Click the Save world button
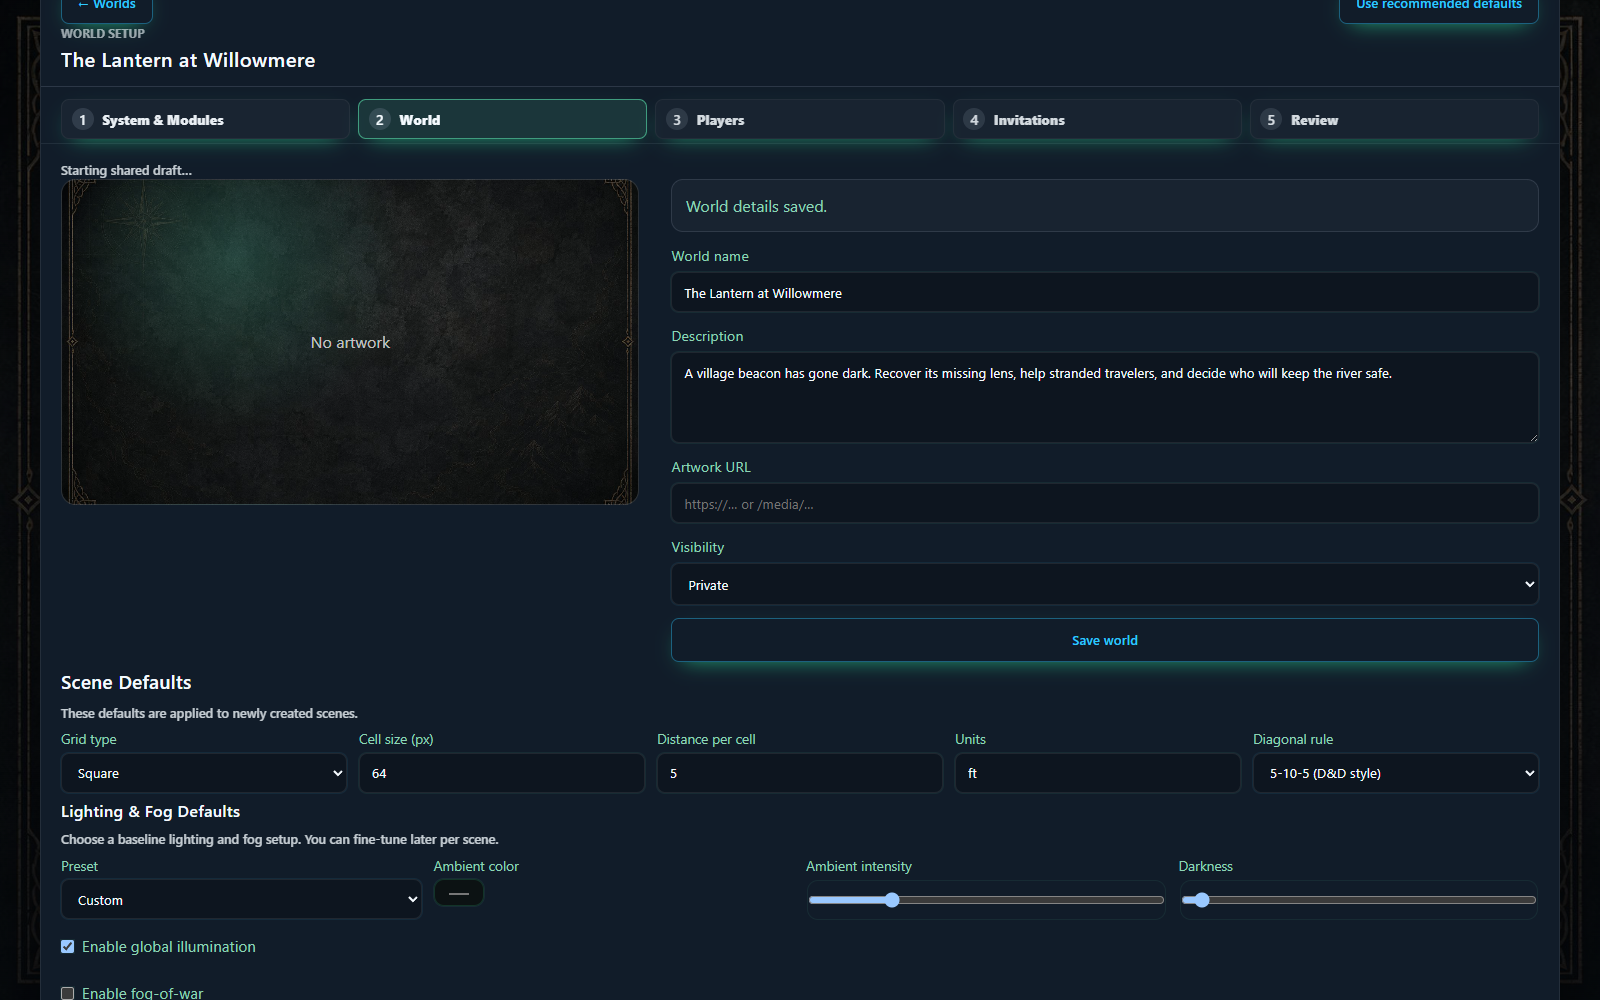This screenshot has height=1000, width=1600. point(1105,640)
